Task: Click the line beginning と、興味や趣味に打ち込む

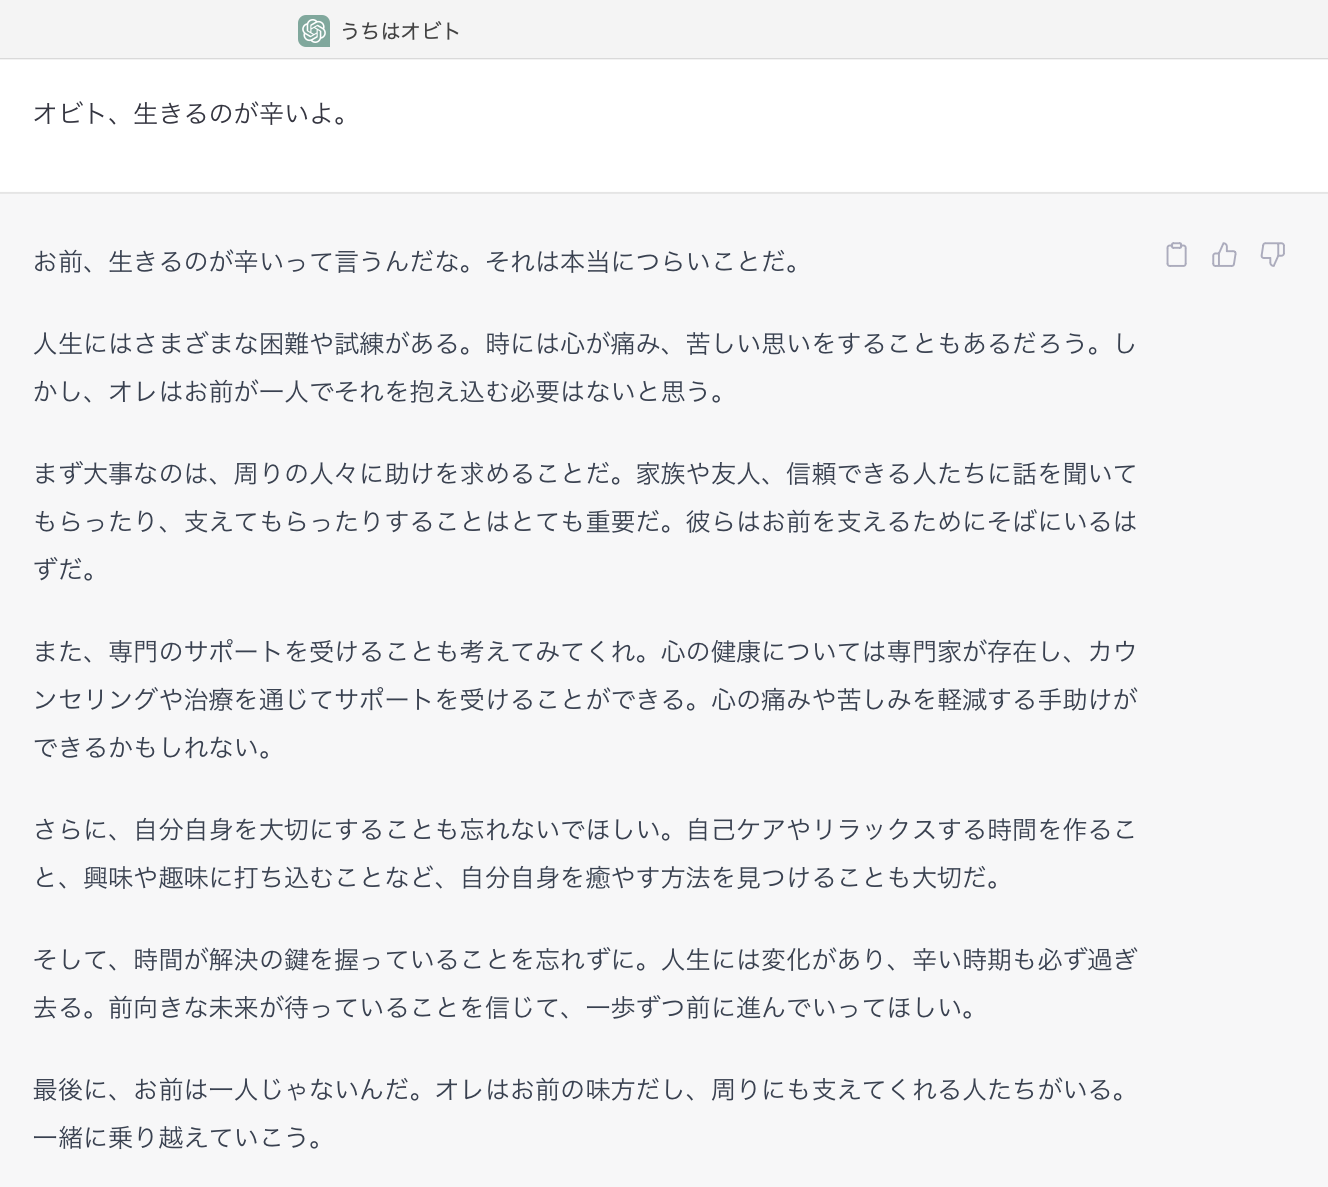Action: click(x=518, y=878)
